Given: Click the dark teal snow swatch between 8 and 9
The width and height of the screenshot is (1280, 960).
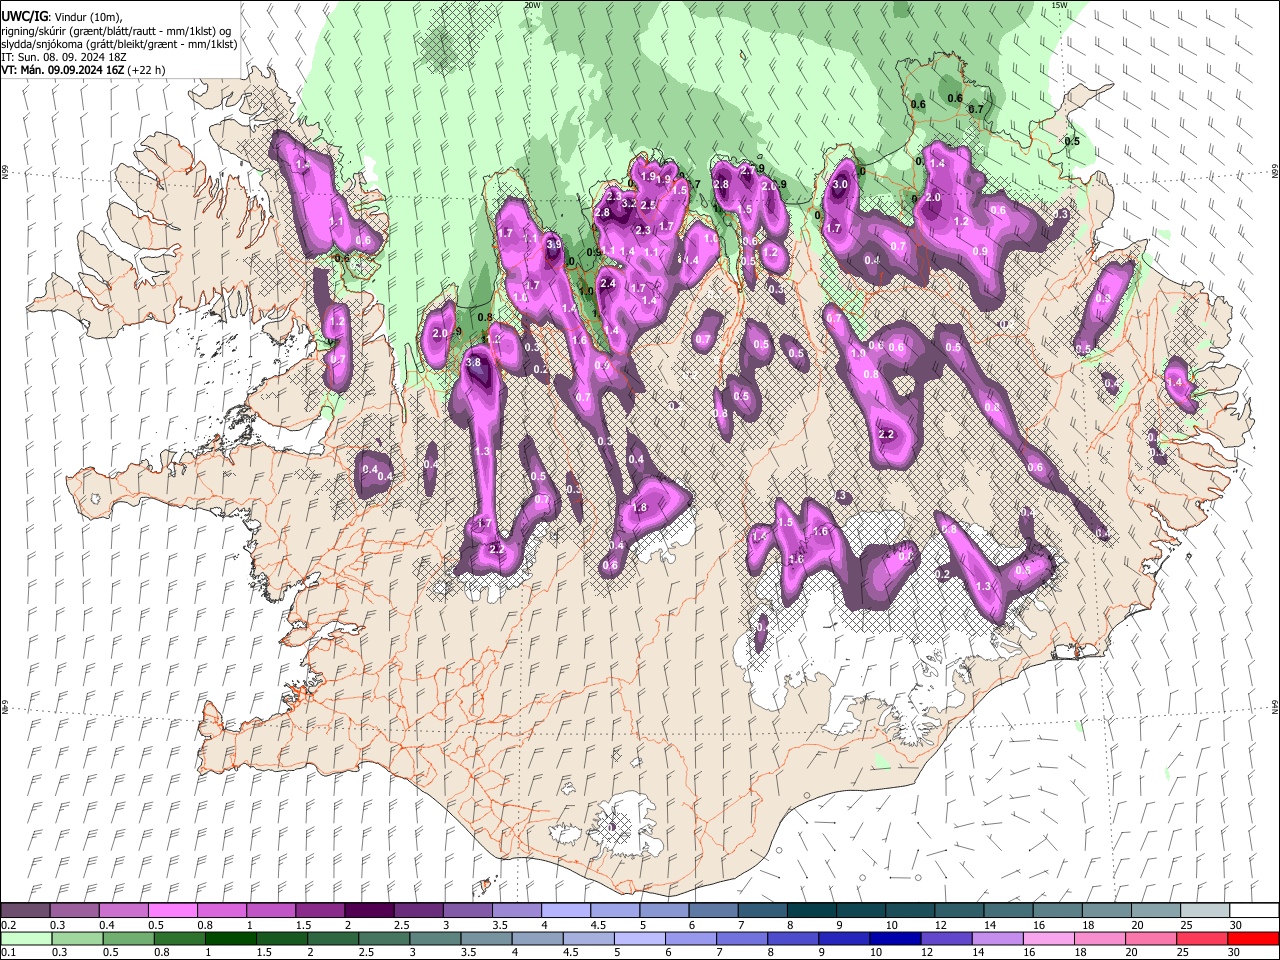Looking at the screenshot, I should pos(813,910).
